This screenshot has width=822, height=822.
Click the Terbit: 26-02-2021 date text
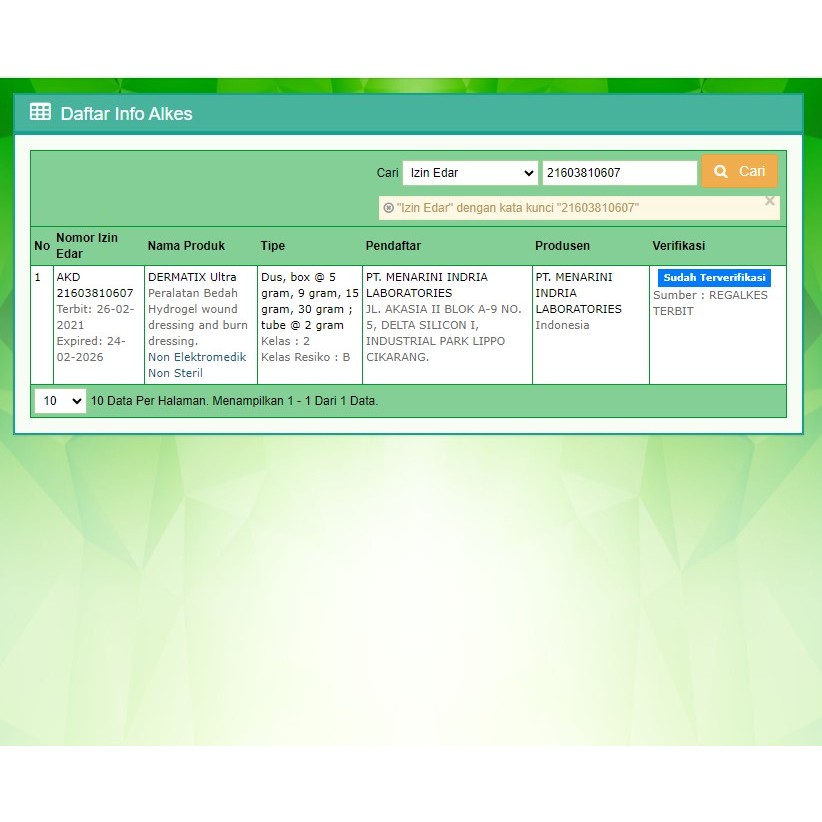[x=95, y=317]
